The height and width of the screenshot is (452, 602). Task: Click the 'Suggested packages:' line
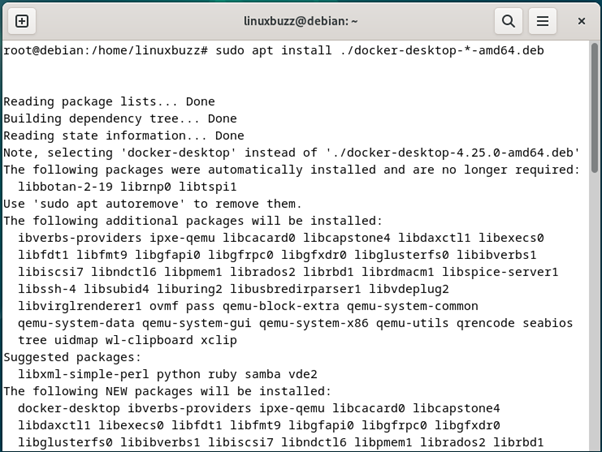tap(72, 357)
